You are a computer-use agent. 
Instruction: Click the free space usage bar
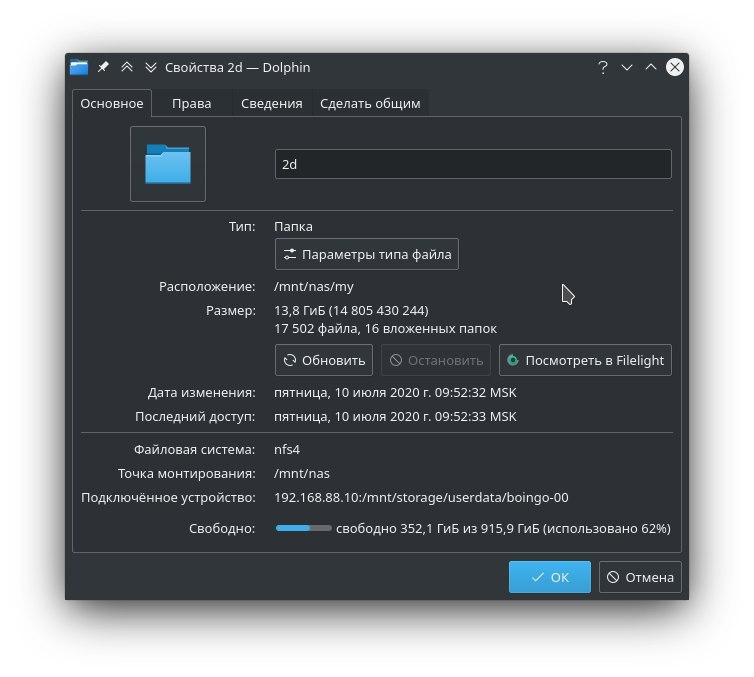[303, 528]
